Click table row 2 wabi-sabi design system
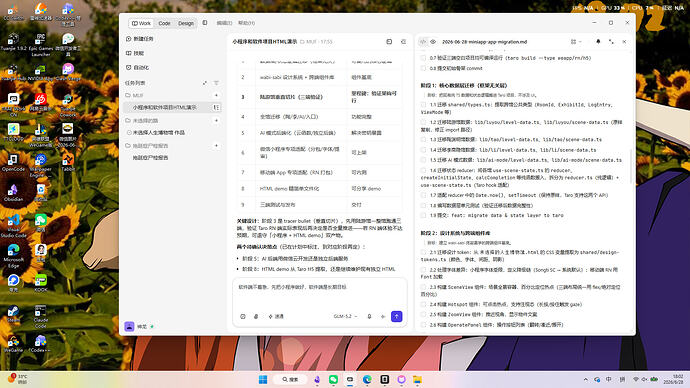 pyautogui.click(x=319, y=77)
